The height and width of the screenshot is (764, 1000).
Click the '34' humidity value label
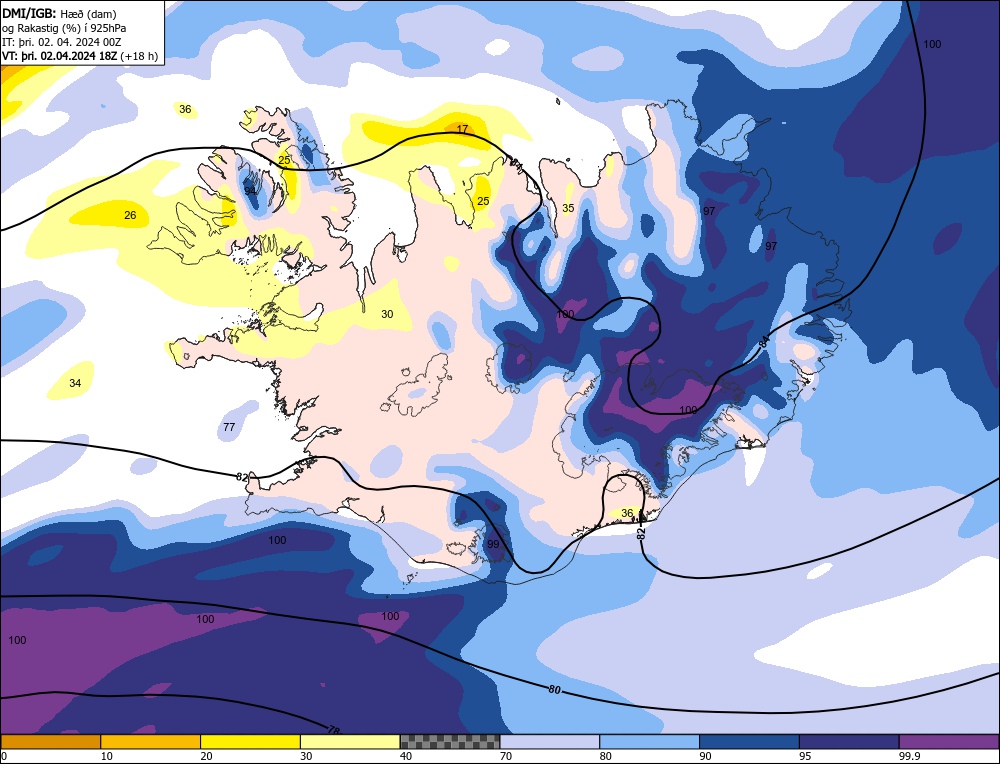[75, 383]
